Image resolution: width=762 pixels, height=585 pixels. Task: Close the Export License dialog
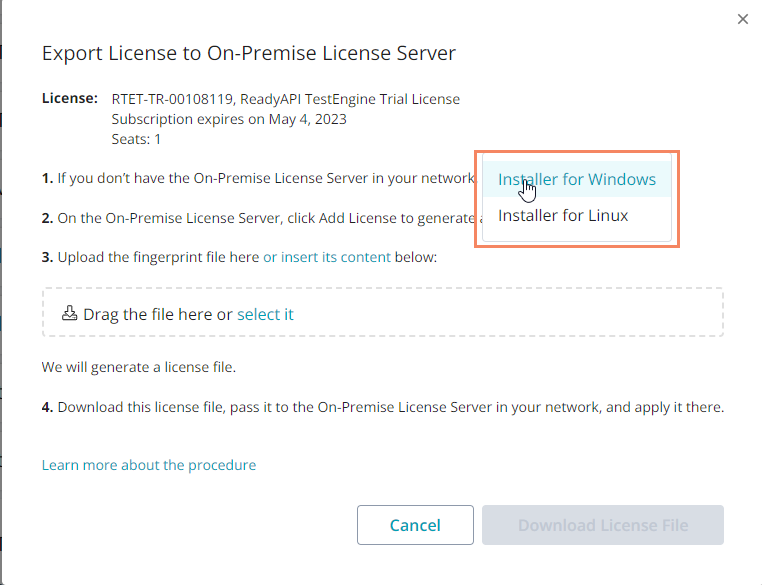point(742,19)
